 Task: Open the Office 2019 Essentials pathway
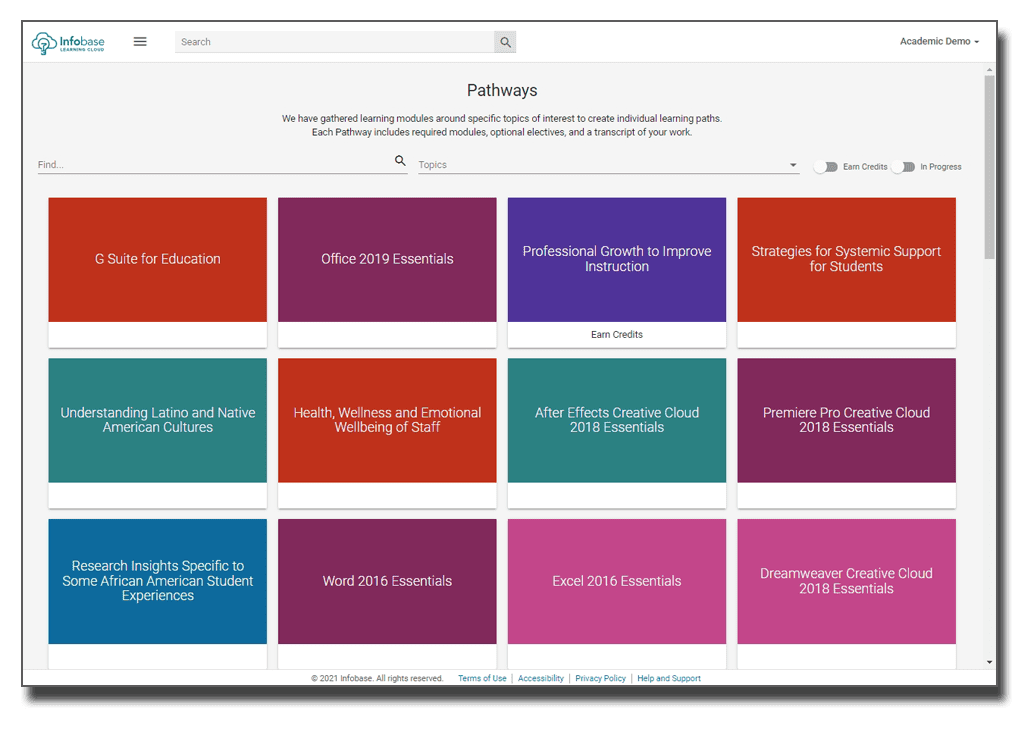pos(387,272)
